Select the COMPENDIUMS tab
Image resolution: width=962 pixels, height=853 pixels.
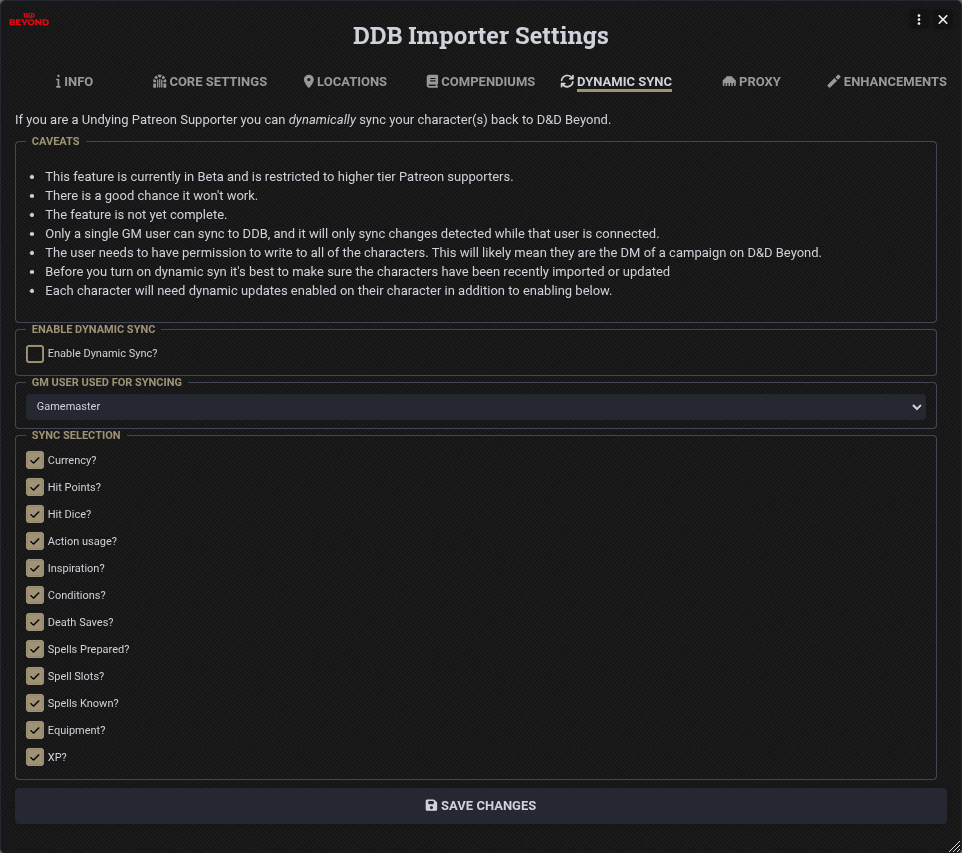click(481, 82)
